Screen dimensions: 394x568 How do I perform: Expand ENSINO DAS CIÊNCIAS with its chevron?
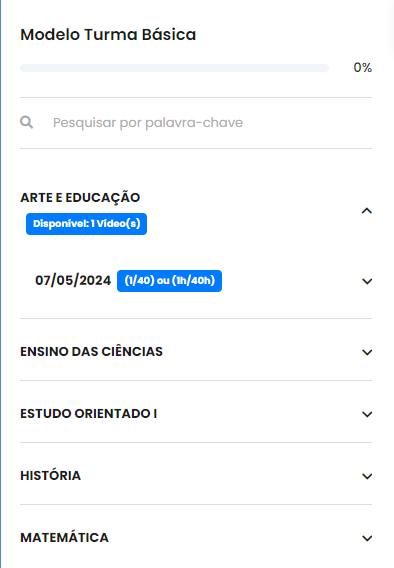[367, 352]
